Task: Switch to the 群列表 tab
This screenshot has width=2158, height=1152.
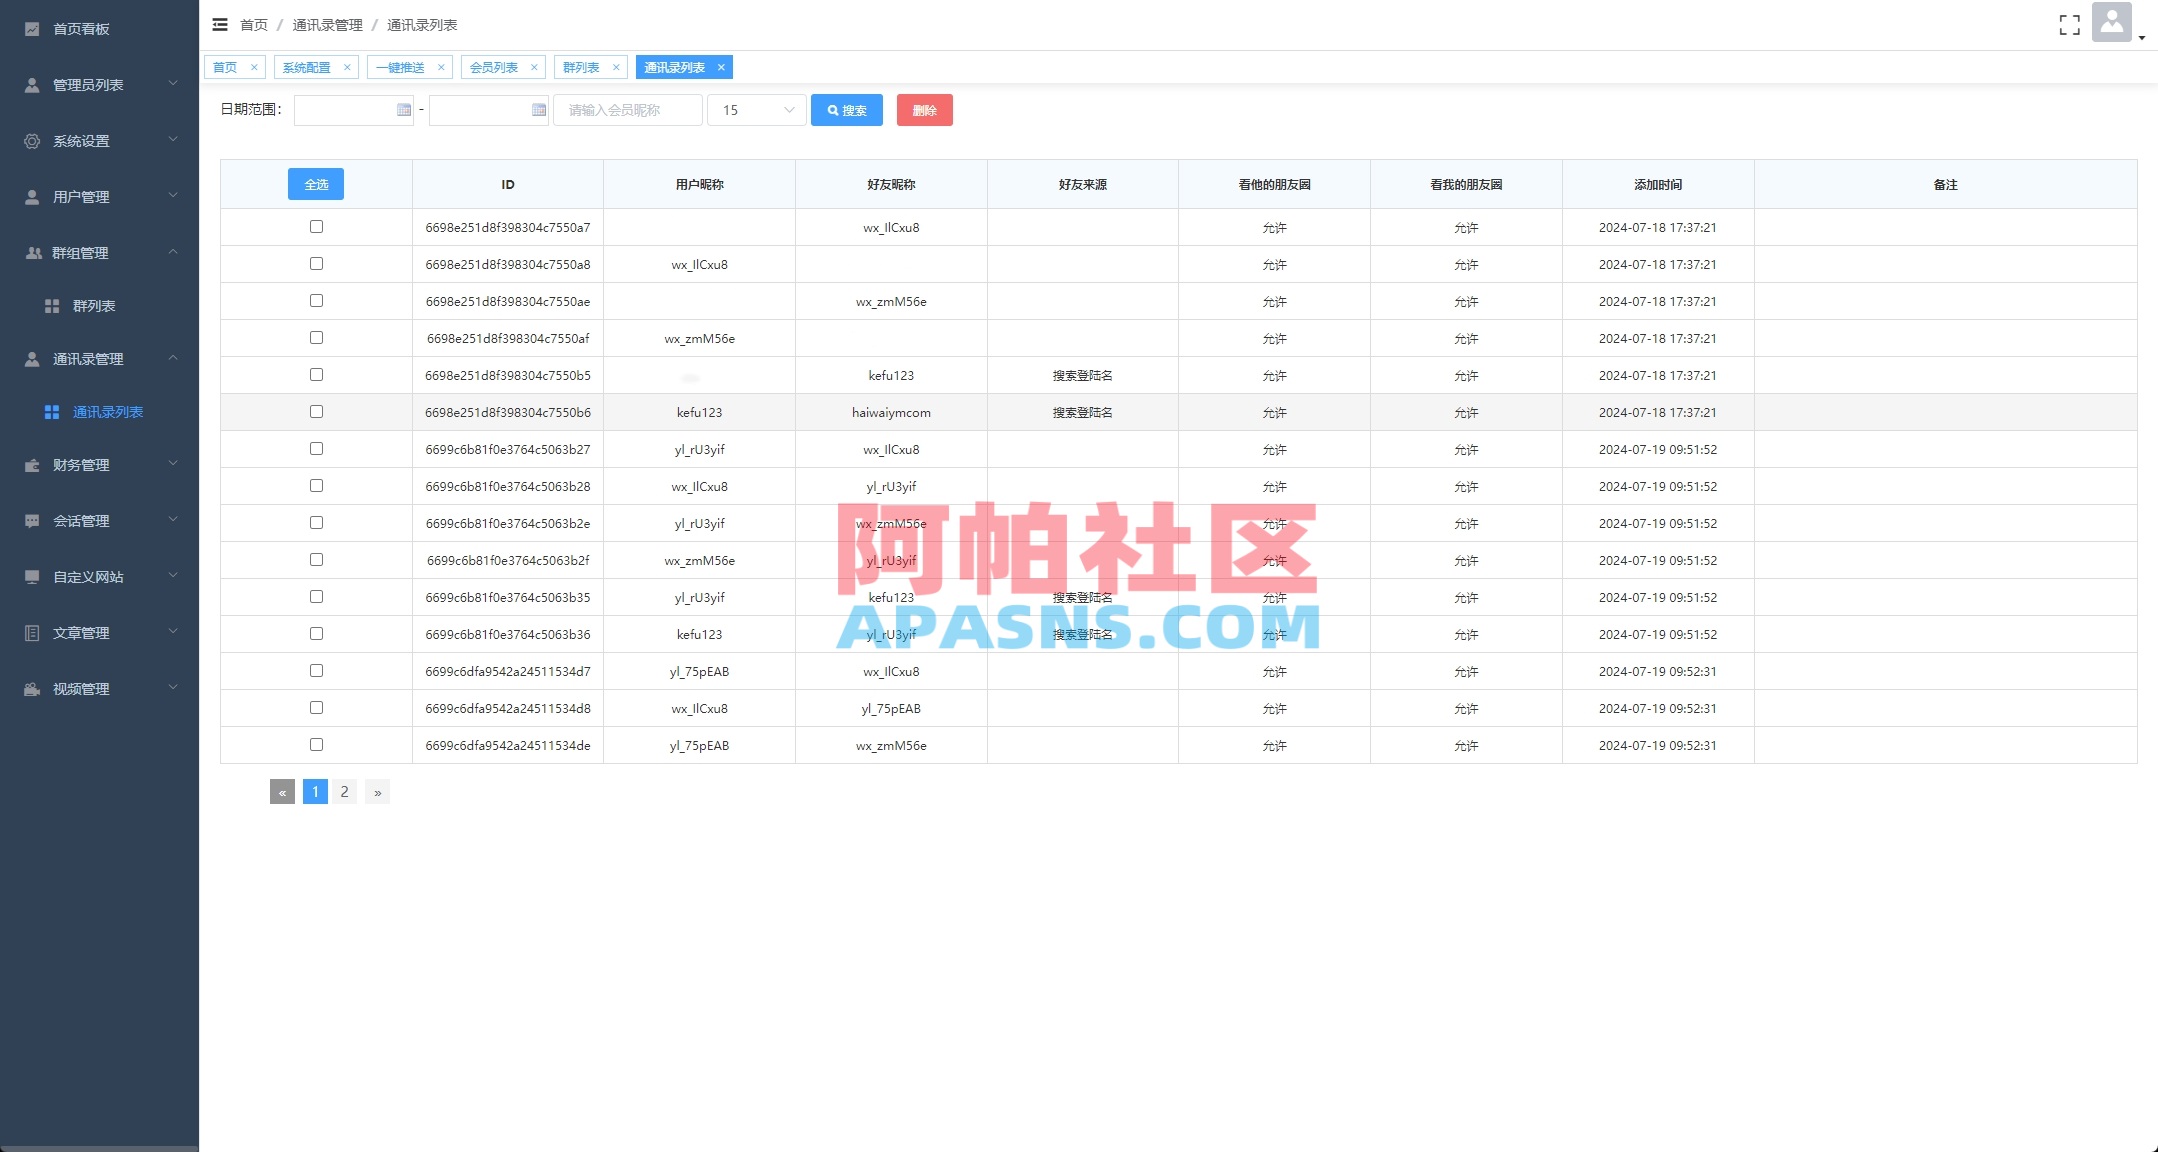Action: [x=583, y=67]
